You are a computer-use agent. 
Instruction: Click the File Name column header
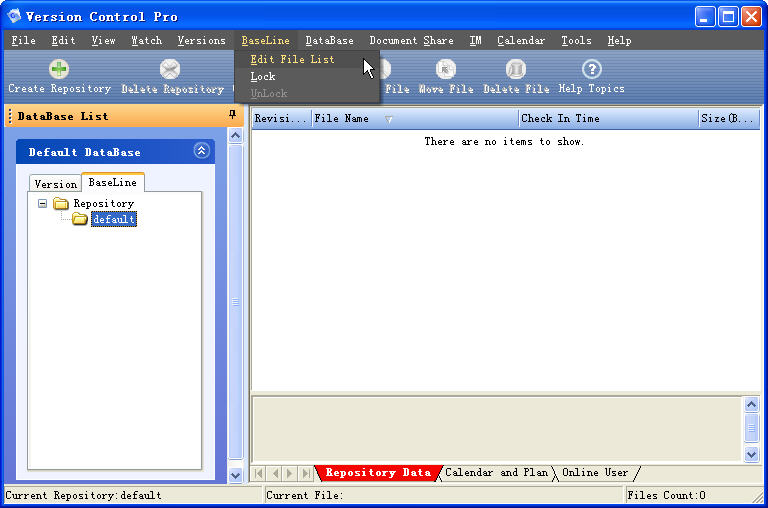[415, 119]
